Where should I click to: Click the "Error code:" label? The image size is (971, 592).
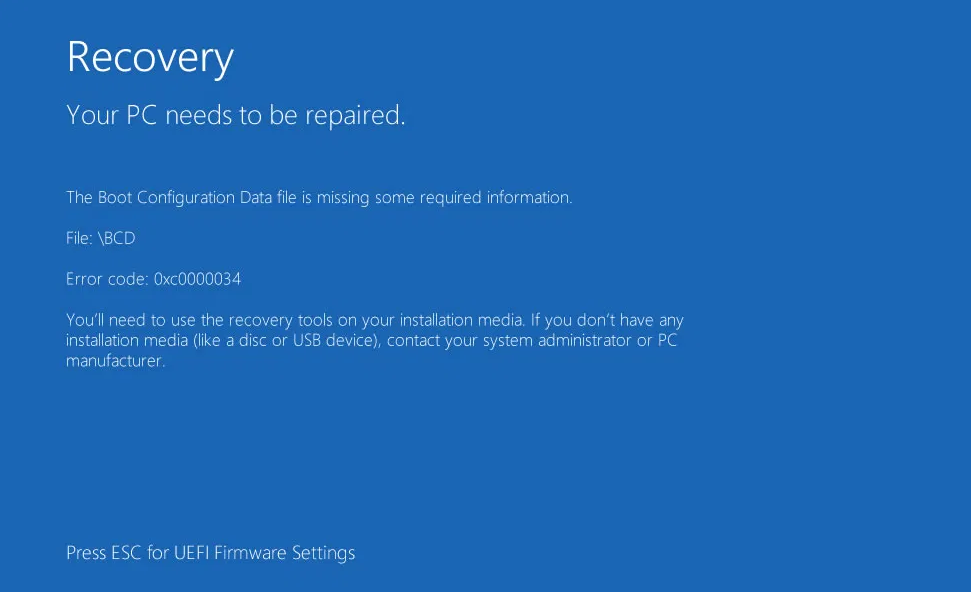coord(107,279)
